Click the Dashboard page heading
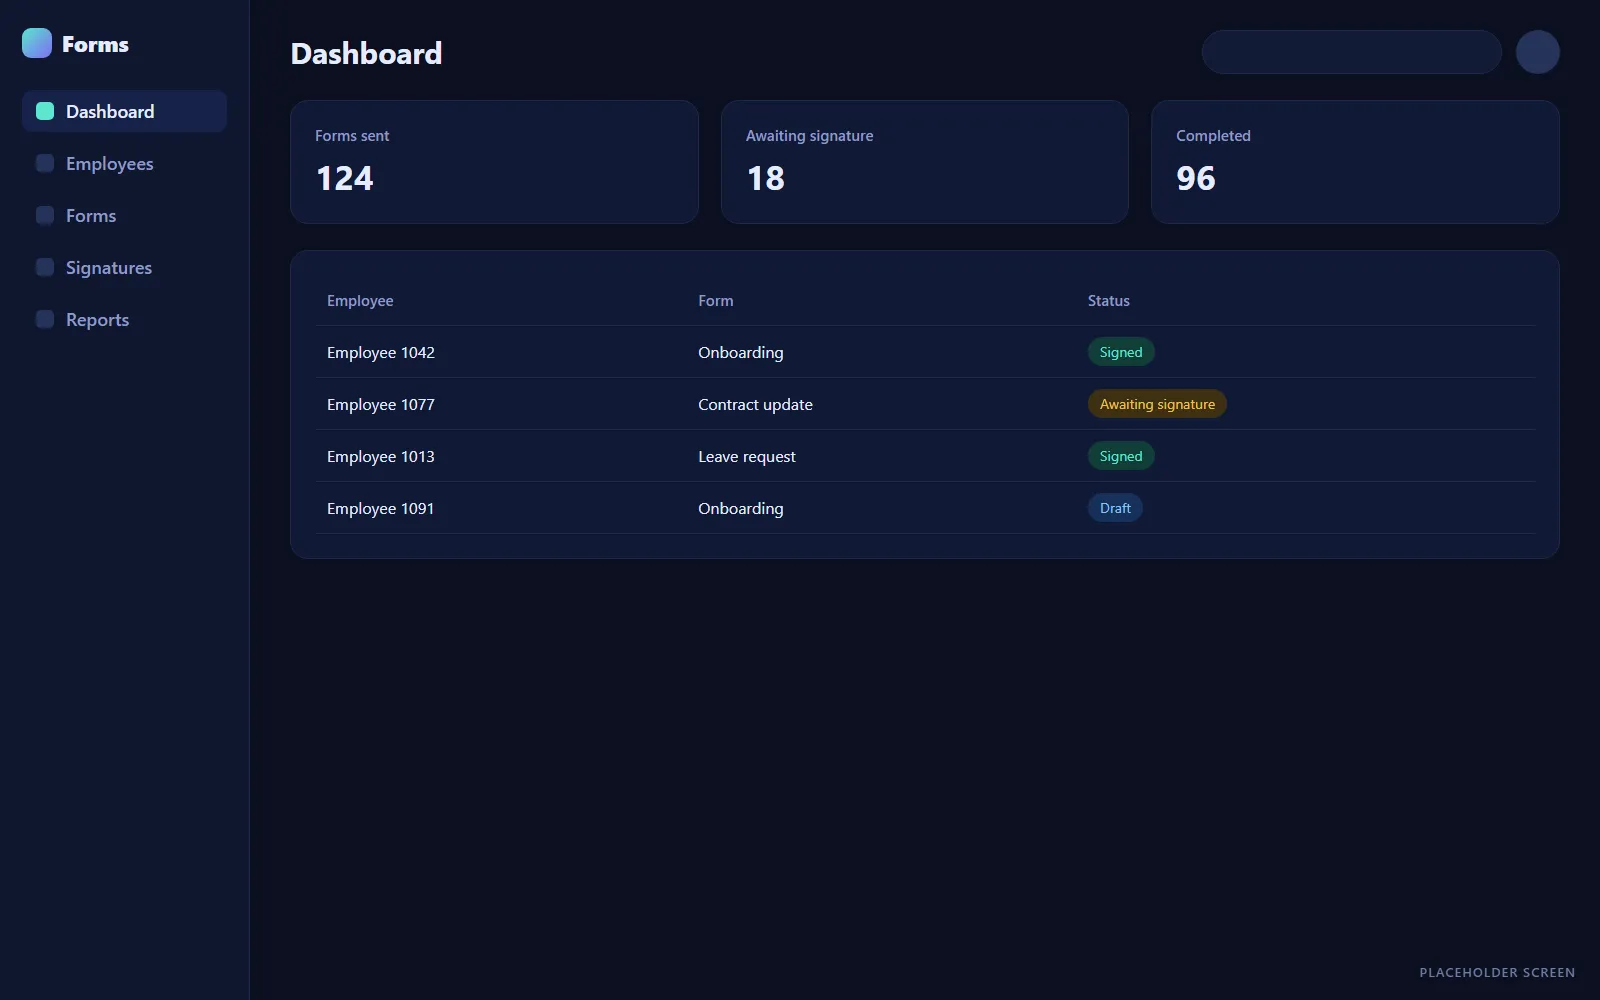The height and width of the screenshot is (1000, 1600). click(x=366, y=53)
